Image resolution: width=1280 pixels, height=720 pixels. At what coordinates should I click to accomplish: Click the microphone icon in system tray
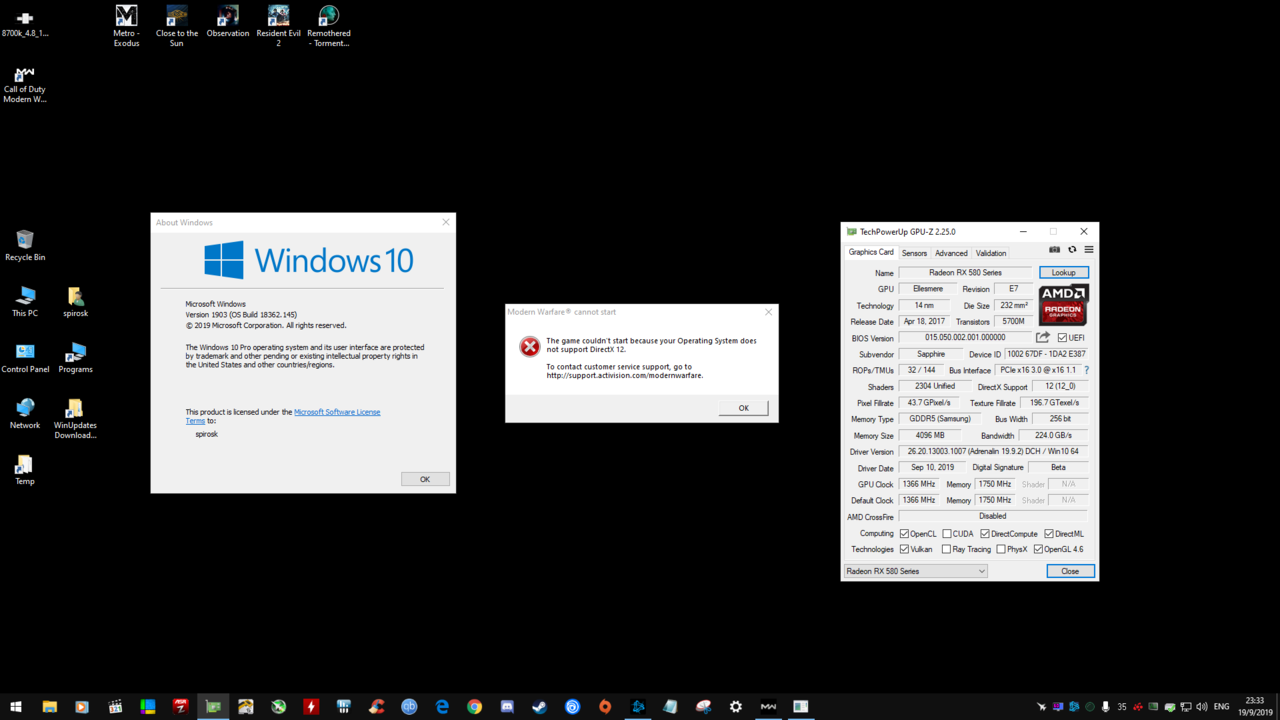(x=1105, y=707)
